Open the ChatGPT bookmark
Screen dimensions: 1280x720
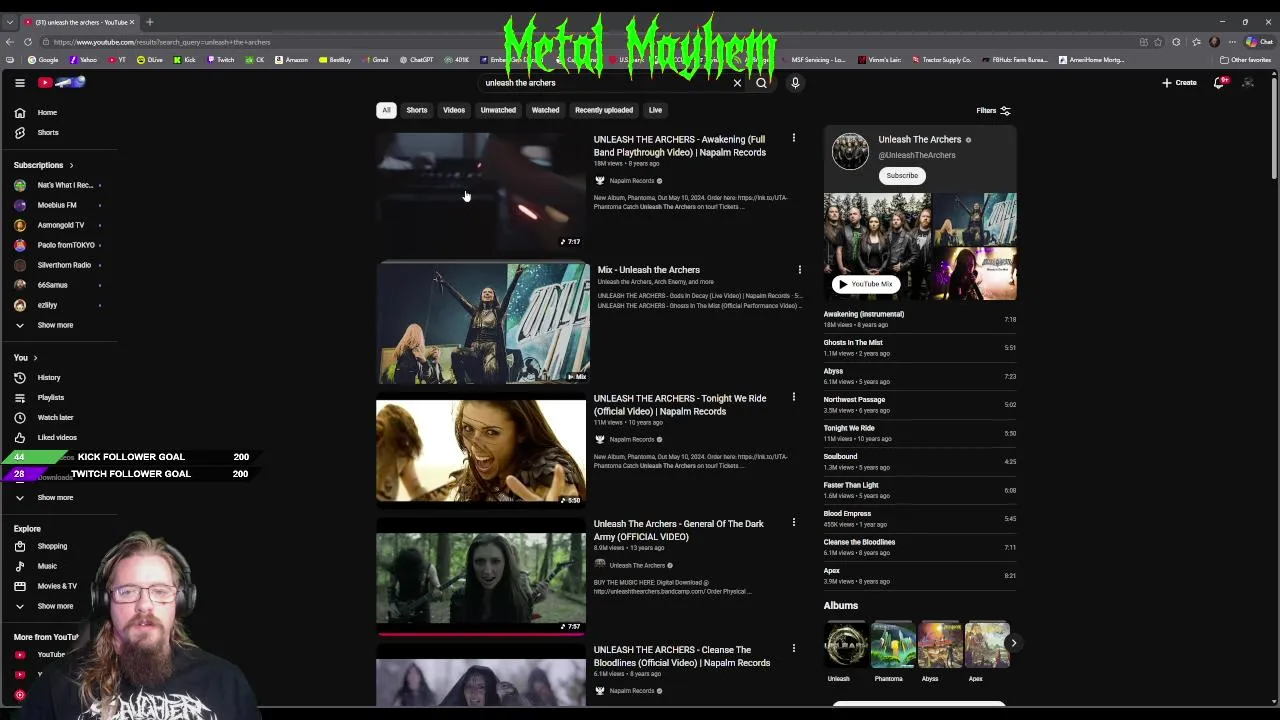click(x=417, y=60)
